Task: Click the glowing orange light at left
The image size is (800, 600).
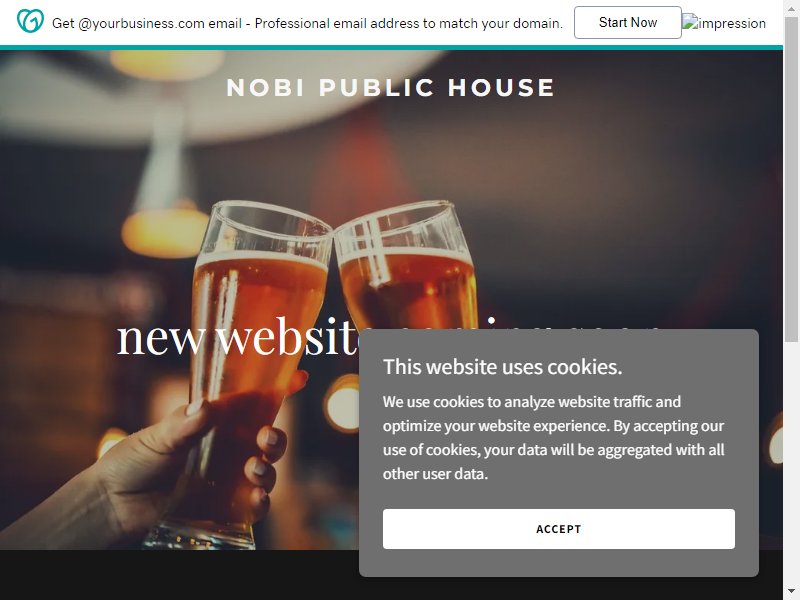Action: click(x=165, y=233)
